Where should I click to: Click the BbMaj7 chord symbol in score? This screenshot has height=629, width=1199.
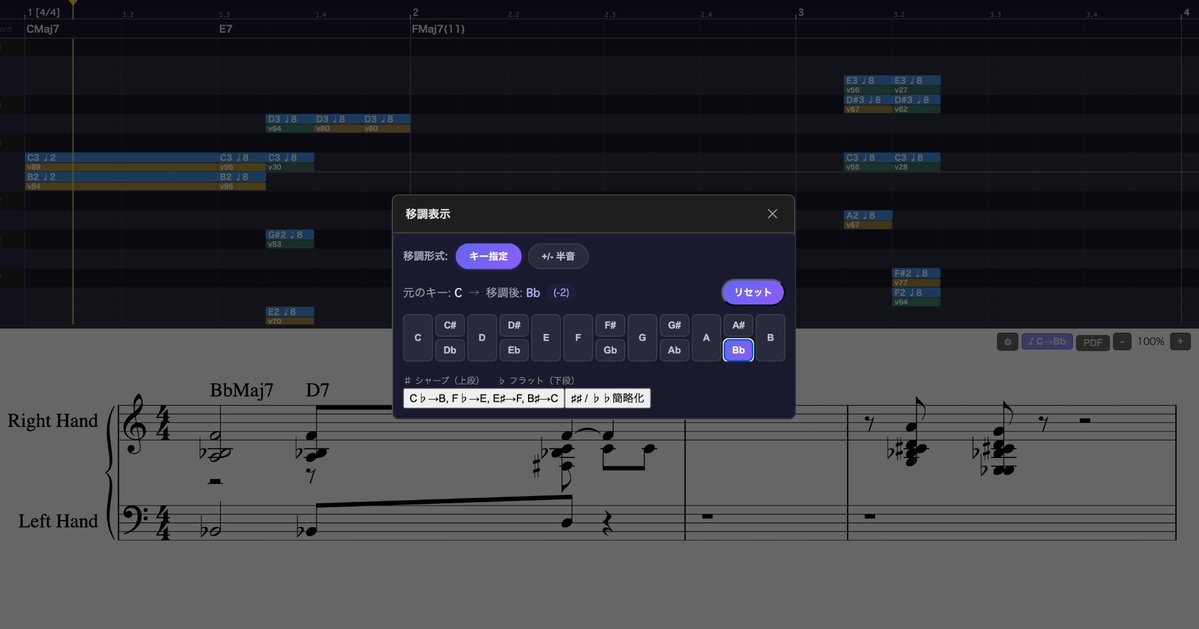click(242, 391)
